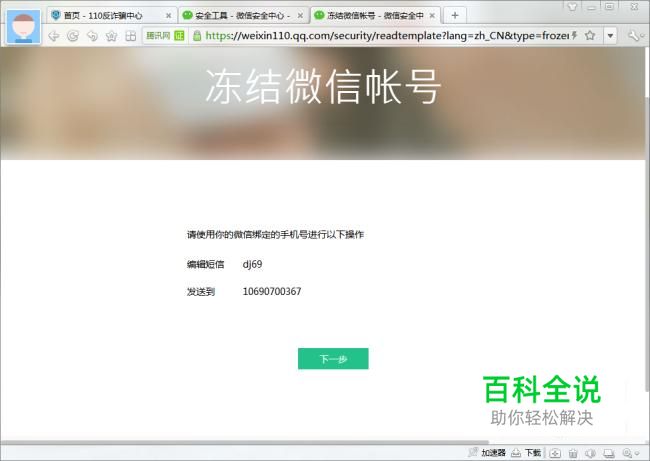Open a new tab with plus button
The width and height of the screenshot is (650, 461).
tap(455, 15)
